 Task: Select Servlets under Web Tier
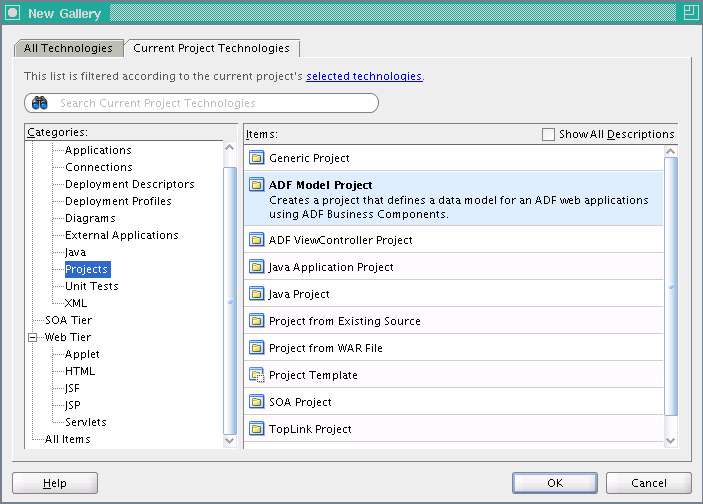[86, 422]
